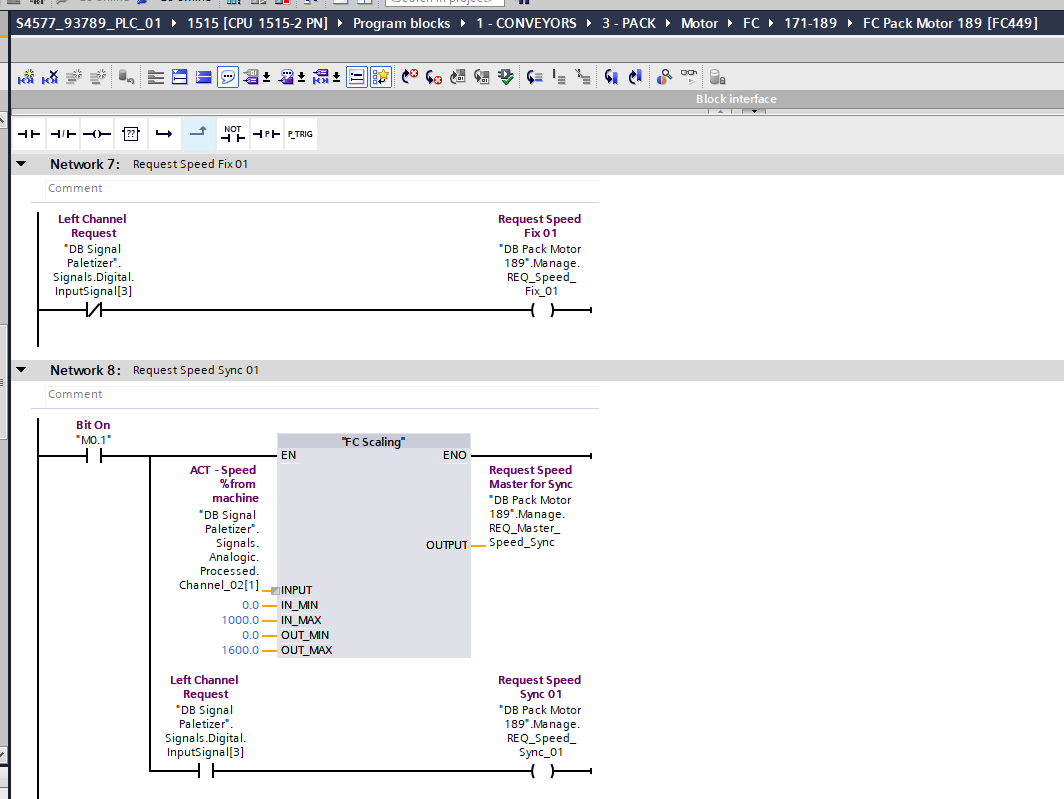Select the 1600.0 OUT_MAX value

pos(240,650)
